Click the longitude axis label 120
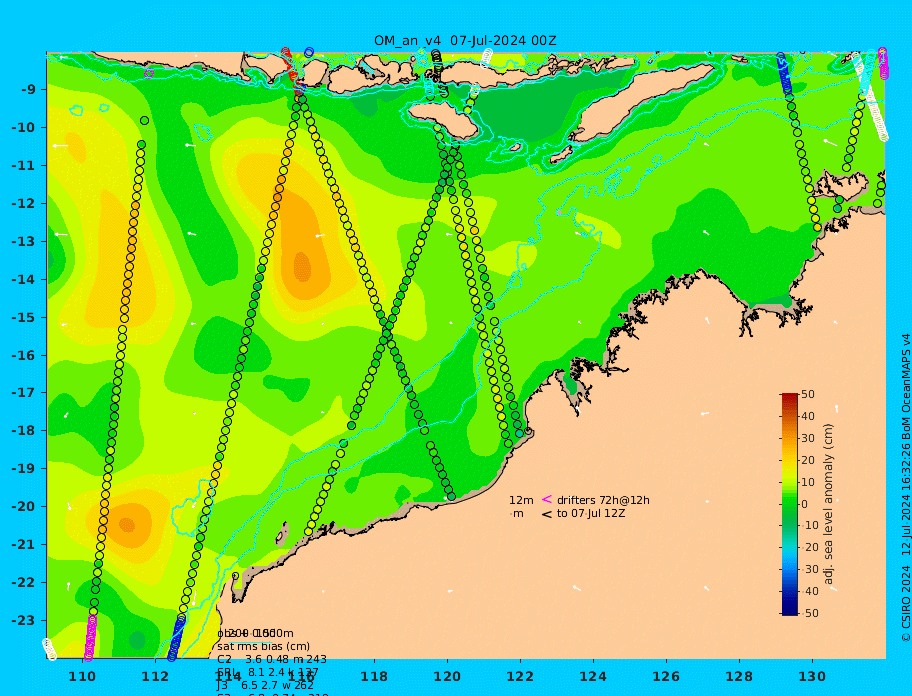The width and height of the screenshot is (912, 696). coord(447,676)
